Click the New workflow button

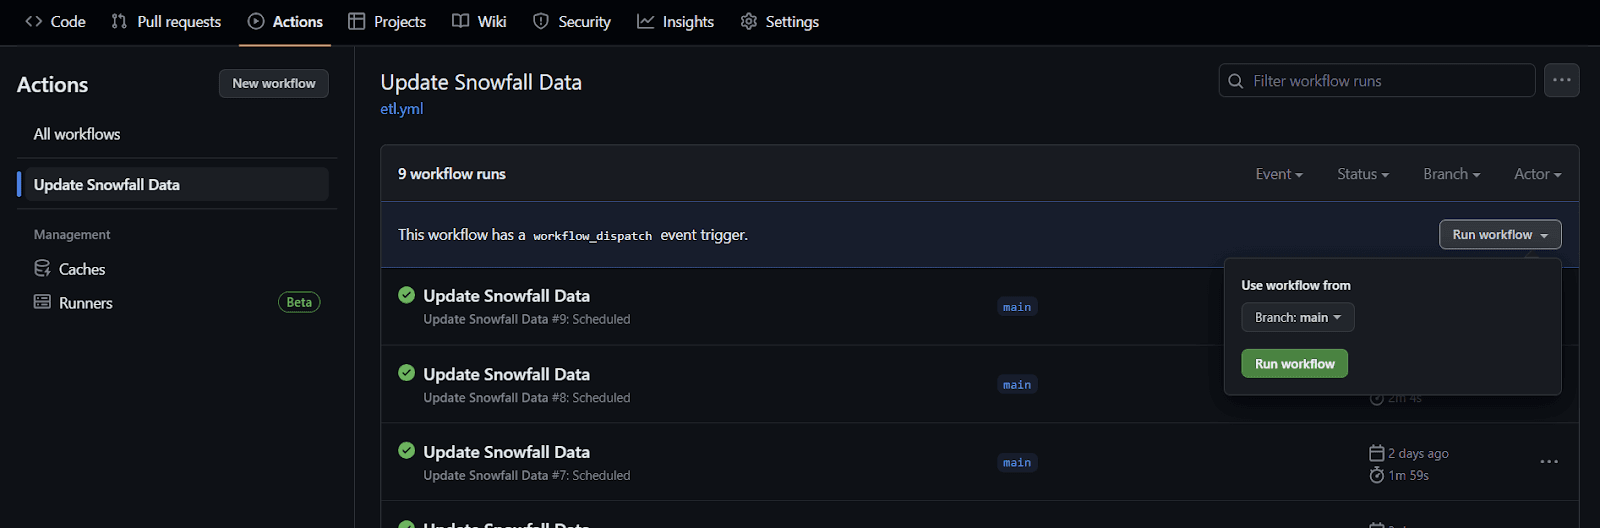pos(273,84)
